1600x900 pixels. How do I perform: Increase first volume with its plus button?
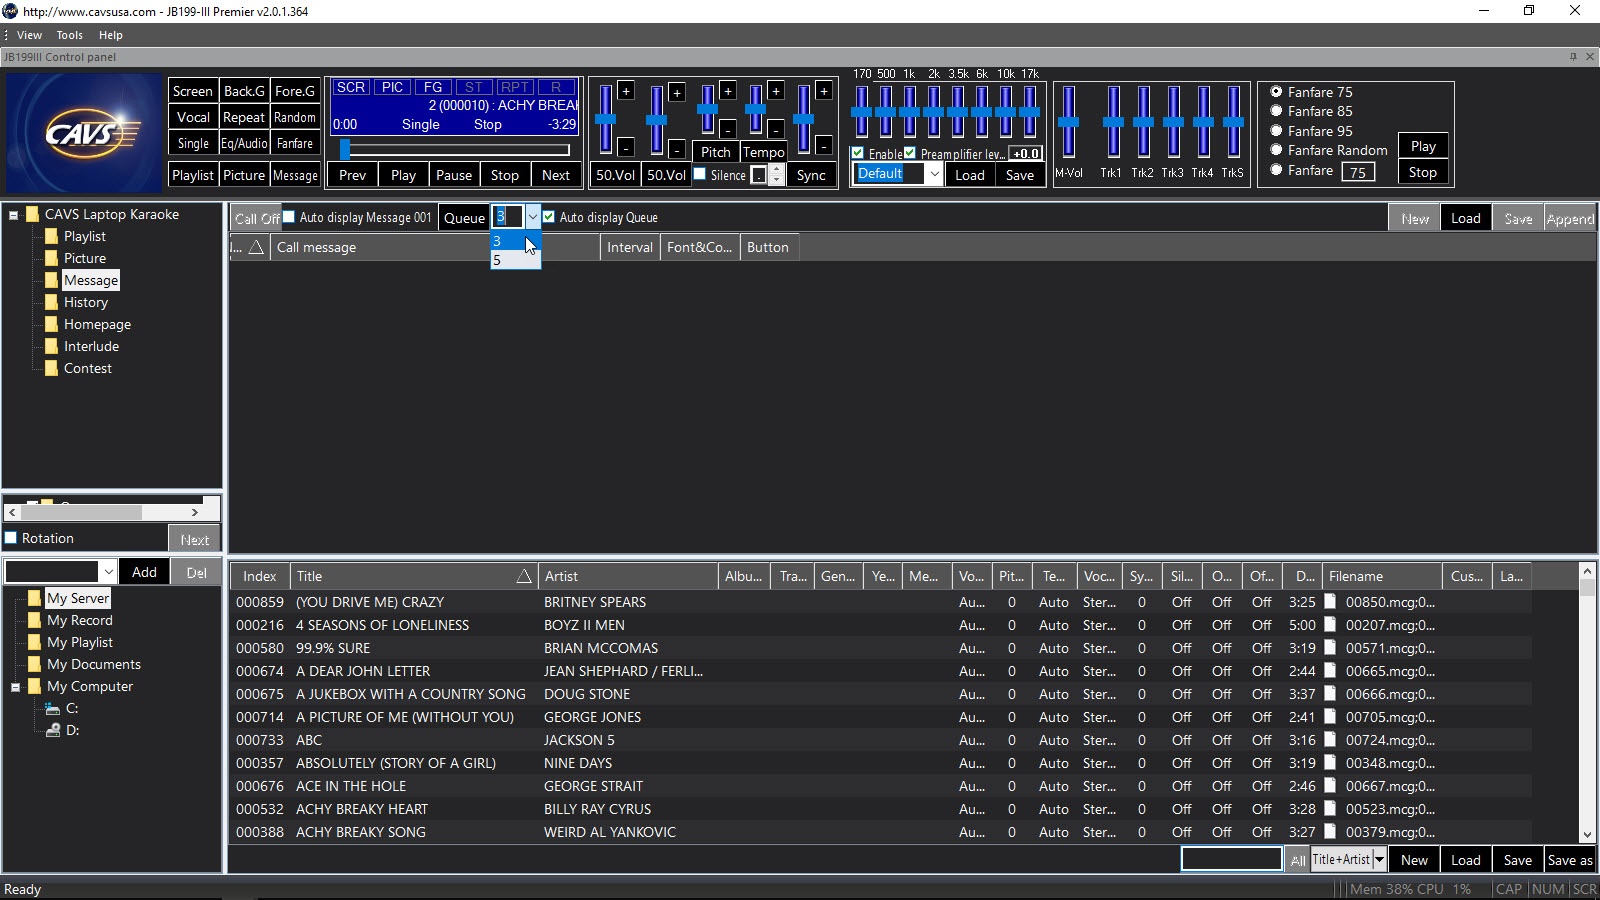[x=626, y=91]
